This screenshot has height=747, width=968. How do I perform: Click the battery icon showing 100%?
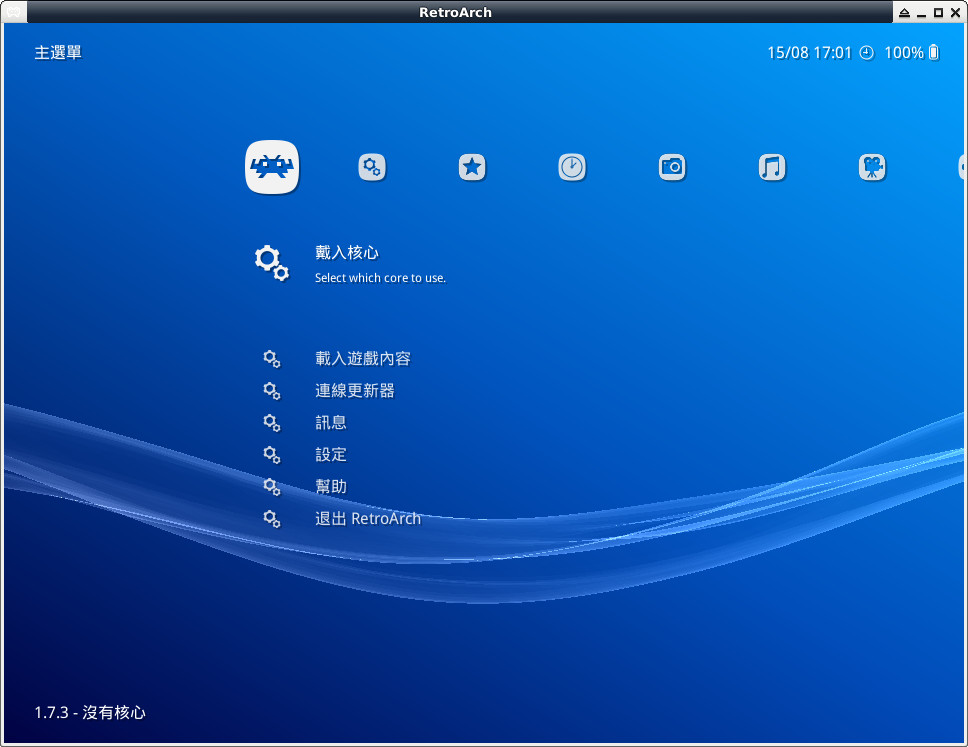point(934,52)
